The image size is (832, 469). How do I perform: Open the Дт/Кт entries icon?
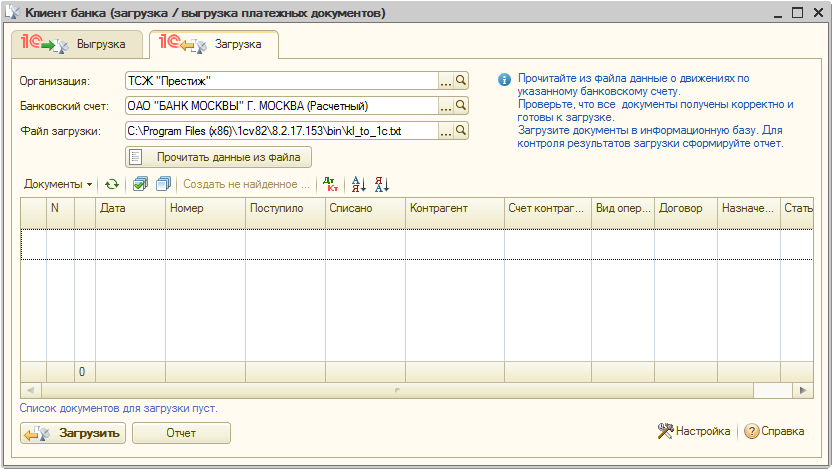[x=331, y=184]
